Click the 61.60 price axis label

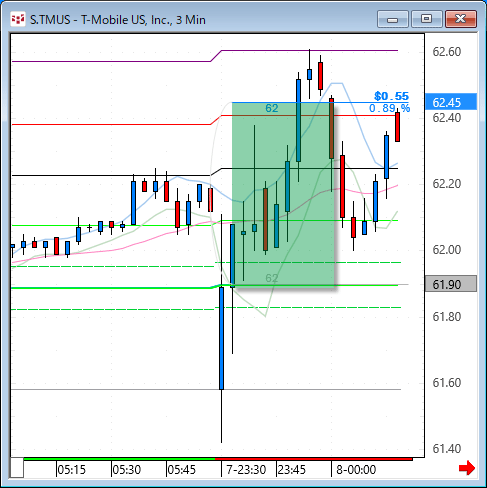(x=447, y=382)
